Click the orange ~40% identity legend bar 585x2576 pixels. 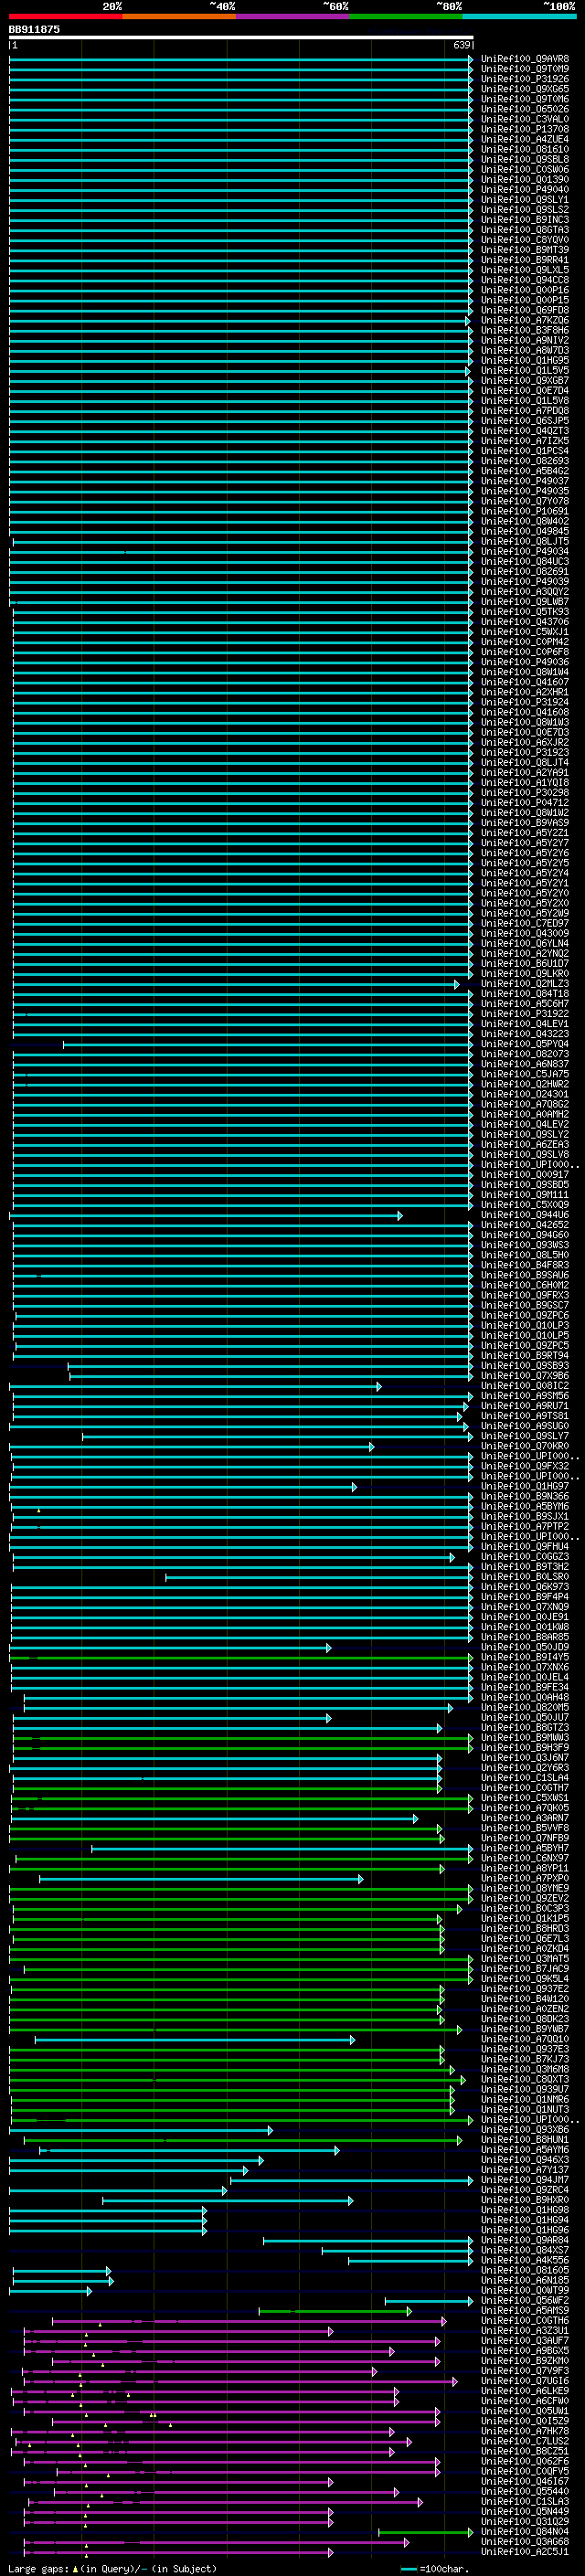pyautogui.click(x=179, y=16)
